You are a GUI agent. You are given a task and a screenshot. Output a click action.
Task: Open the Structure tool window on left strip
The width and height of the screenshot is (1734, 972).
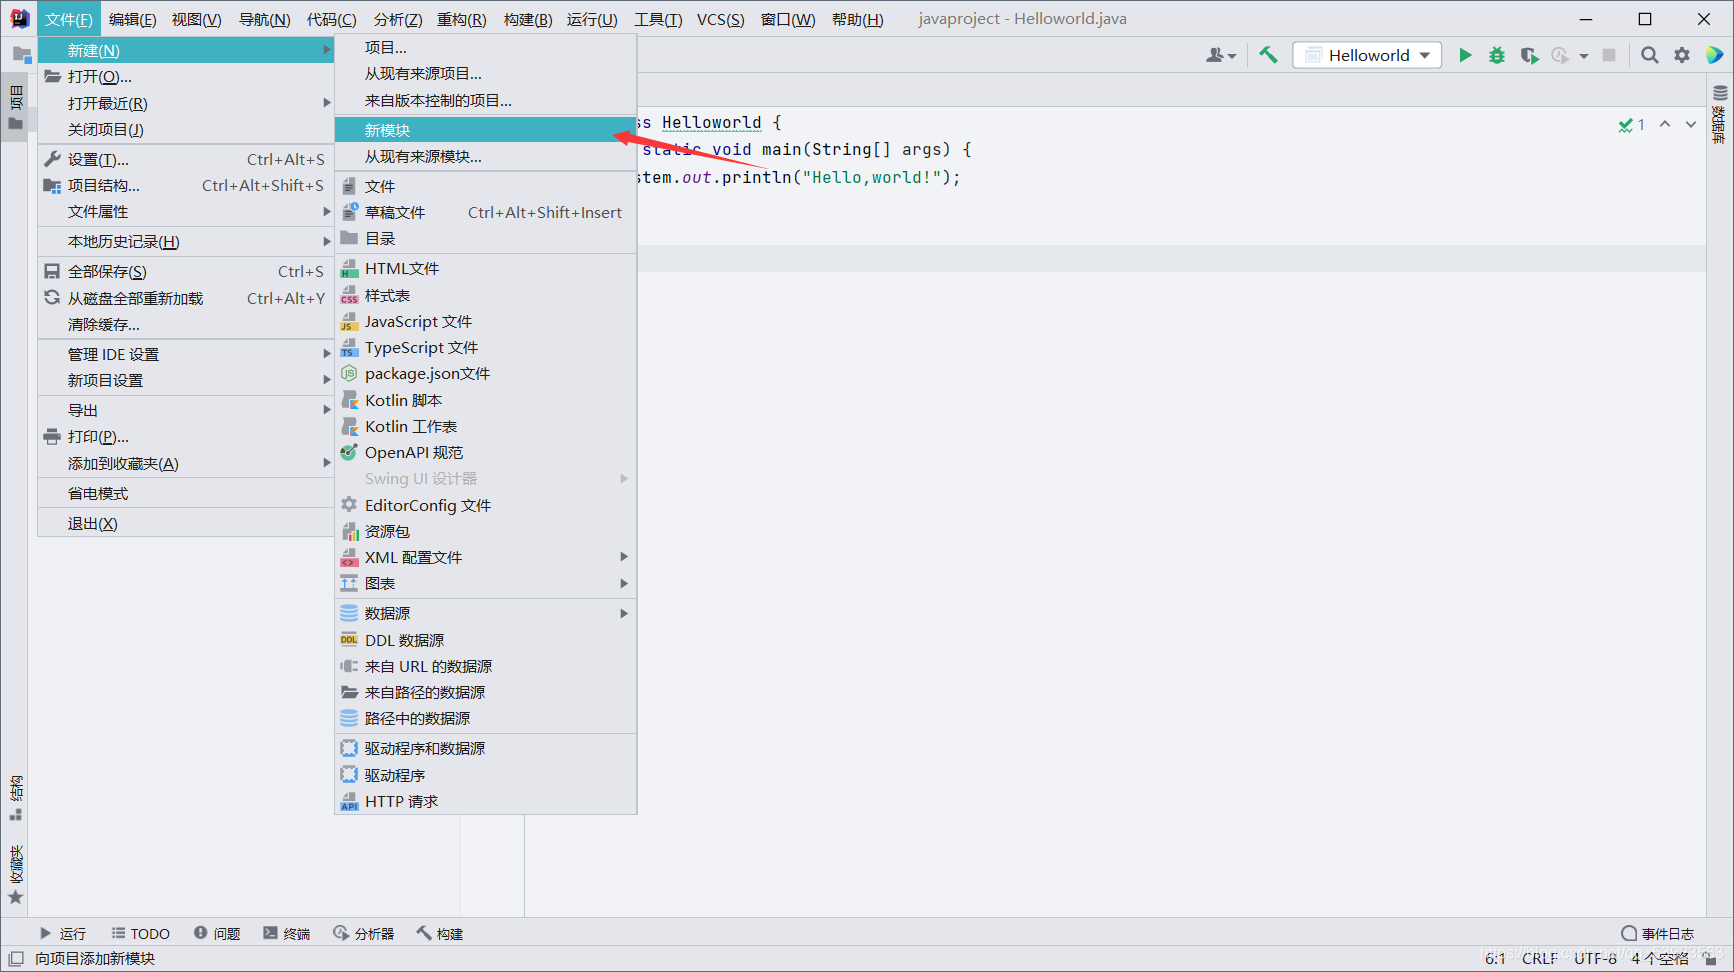click(15, 798)
